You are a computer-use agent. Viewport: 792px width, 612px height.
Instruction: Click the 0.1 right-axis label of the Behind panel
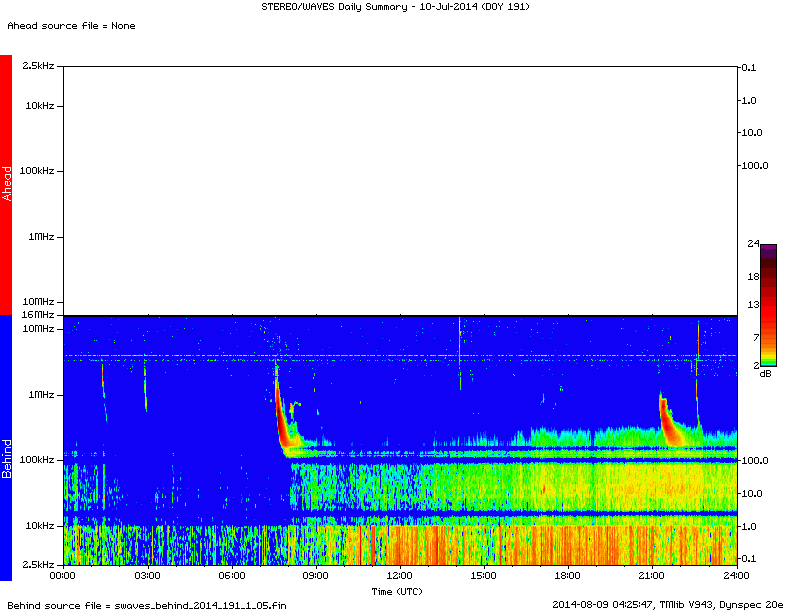click(749, 558)
